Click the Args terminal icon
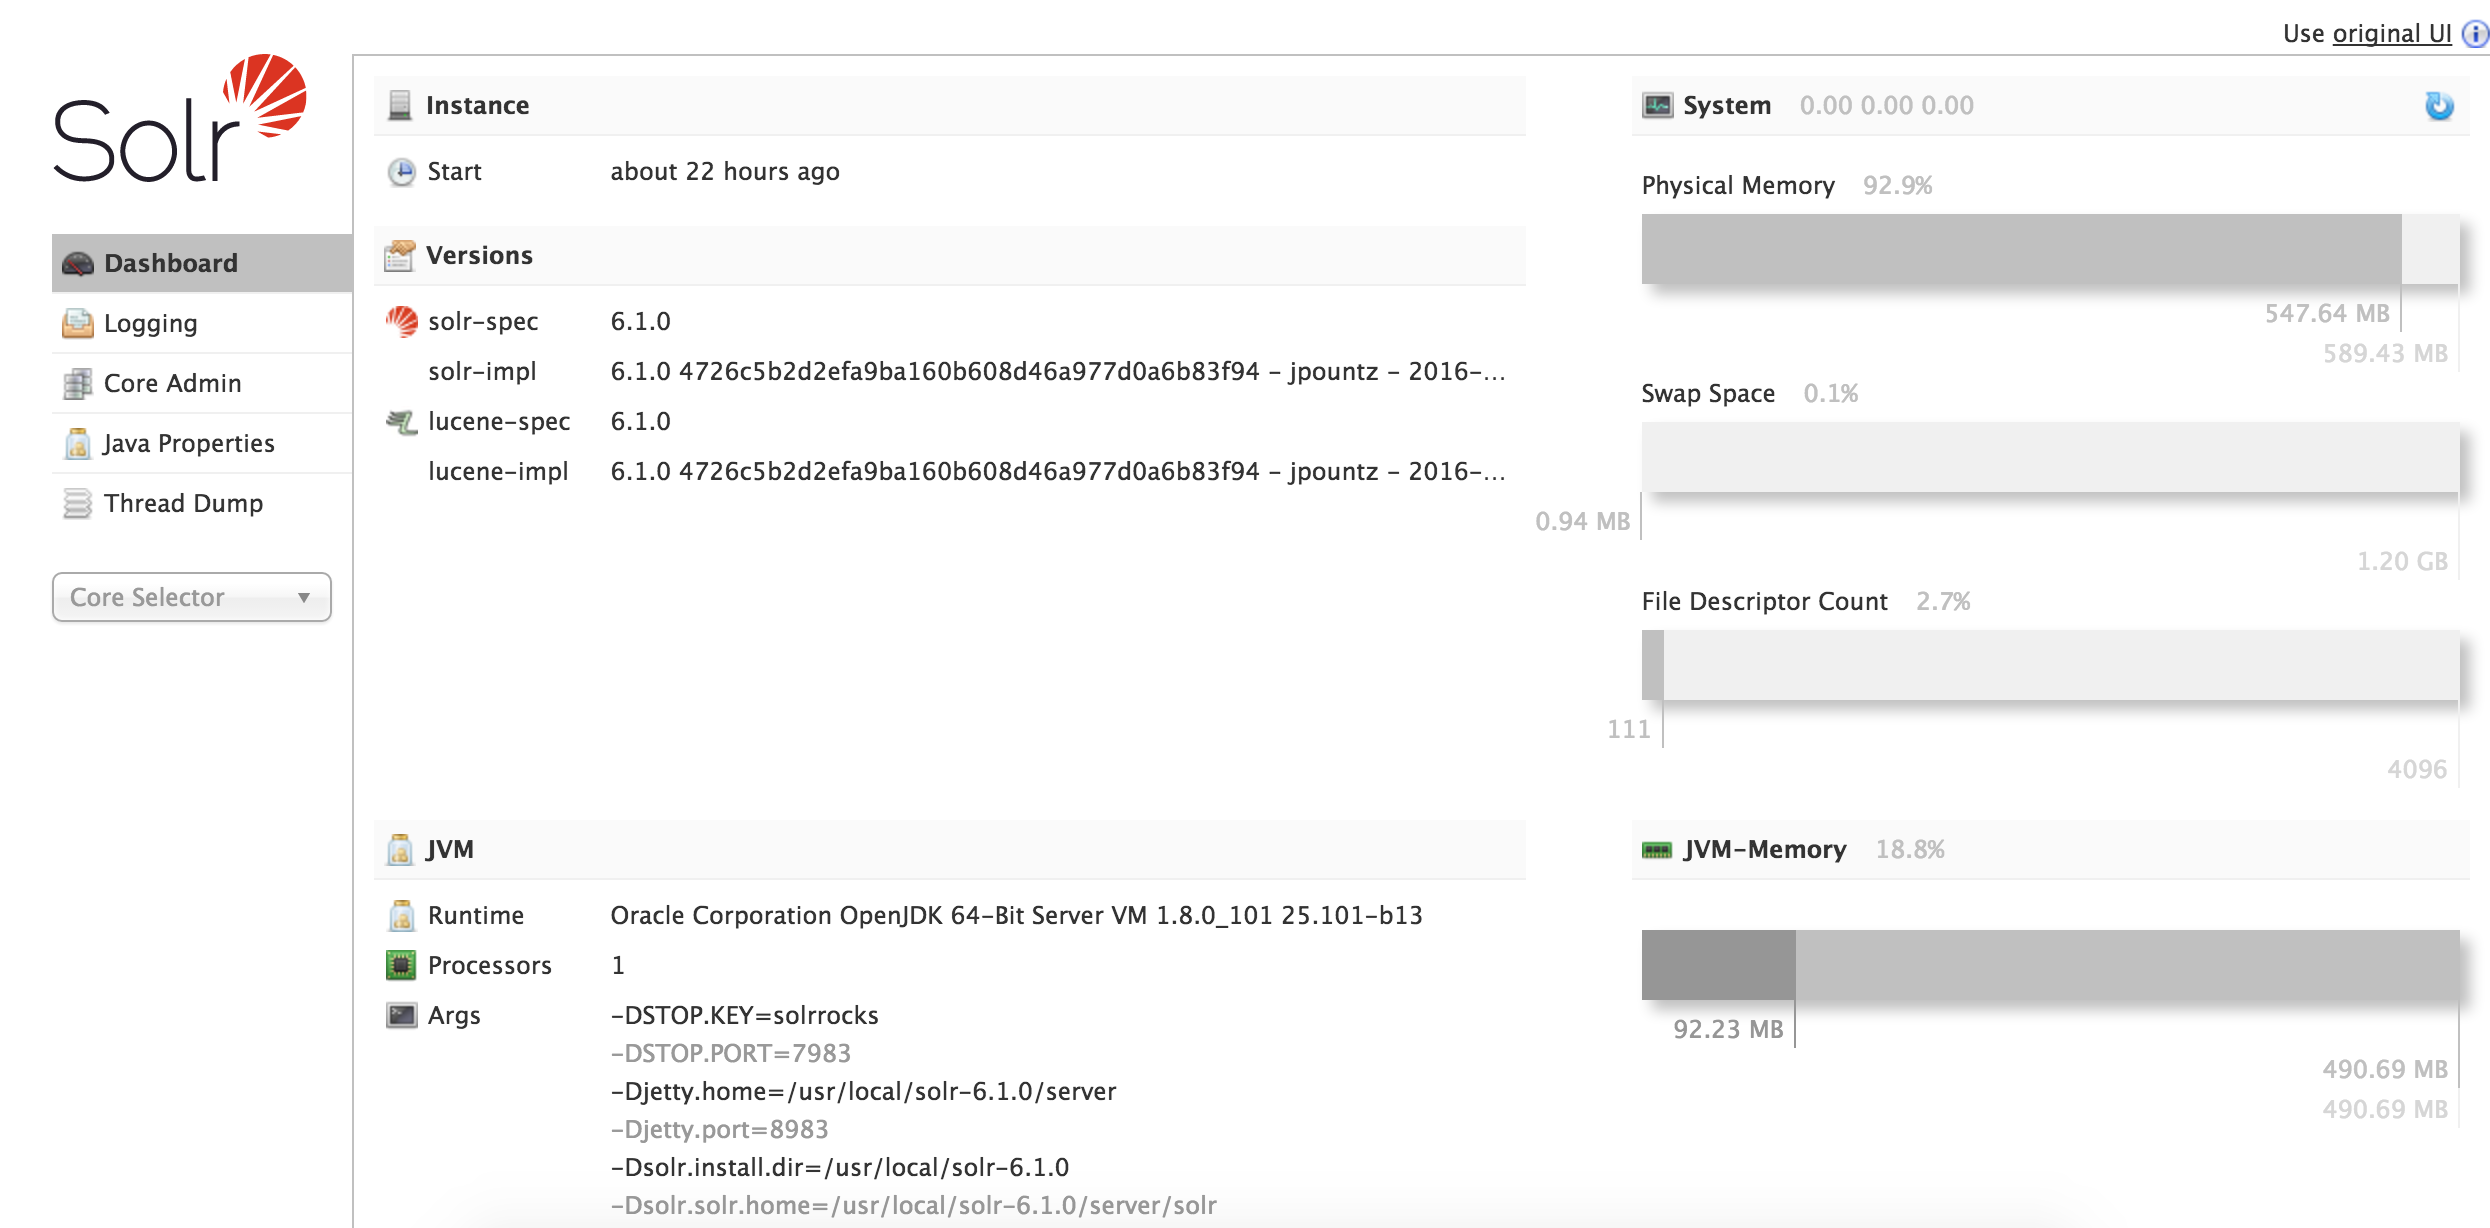Image resolution: width=2490 pixels, height=1228 pixels. 401,1015
